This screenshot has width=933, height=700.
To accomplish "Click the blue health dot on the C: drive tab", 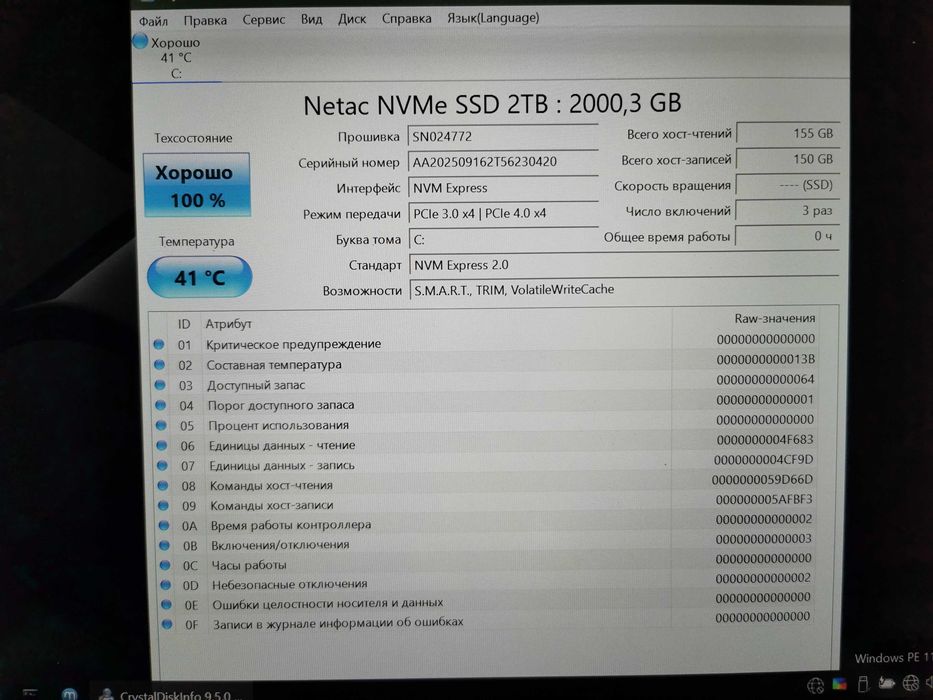I will pyautogui.click(x=140, y=41).
